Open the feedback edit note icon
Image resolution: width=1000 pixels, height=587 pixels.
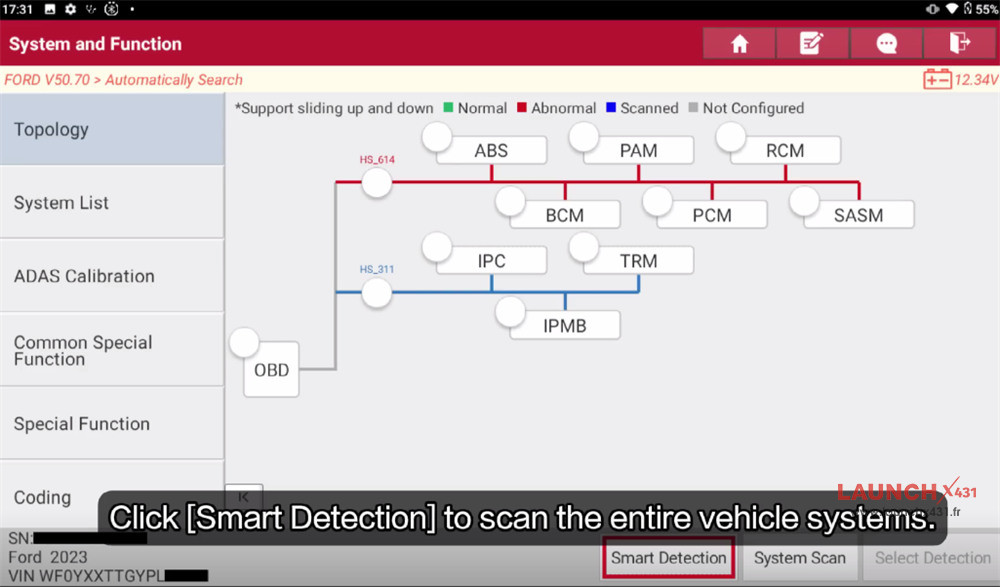[812, 43]
